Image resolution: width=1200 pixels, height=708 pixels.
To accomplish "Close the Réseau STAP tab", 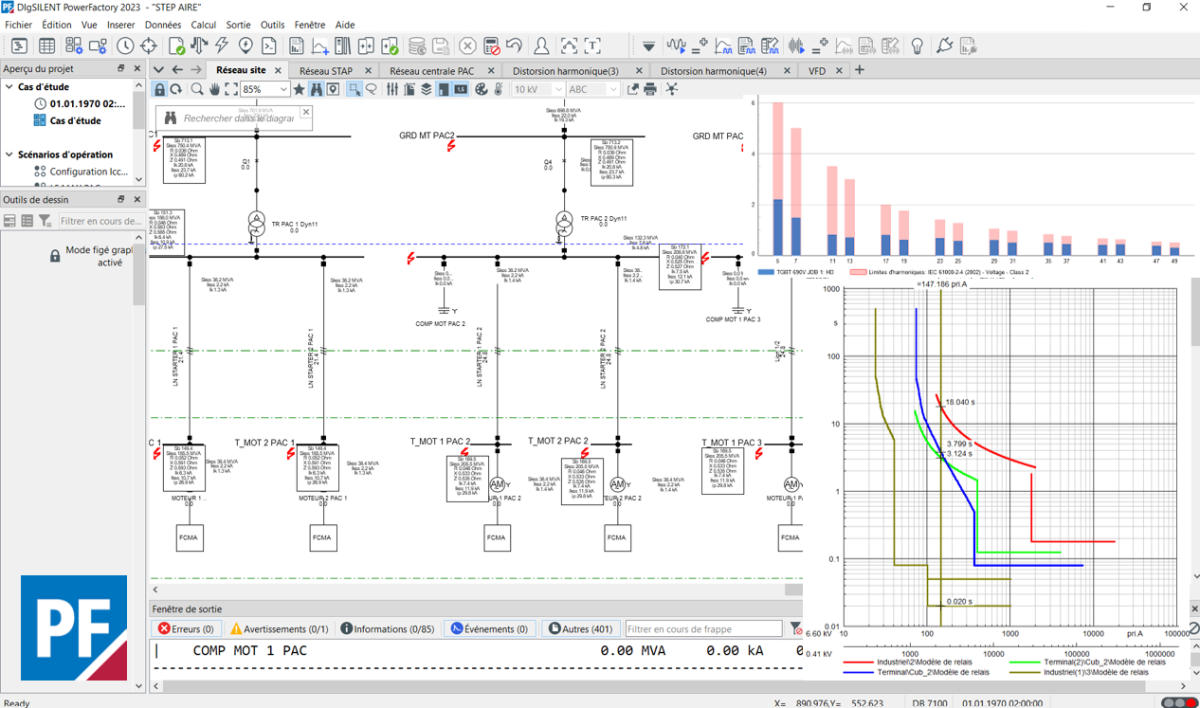I will pos(368,71).
